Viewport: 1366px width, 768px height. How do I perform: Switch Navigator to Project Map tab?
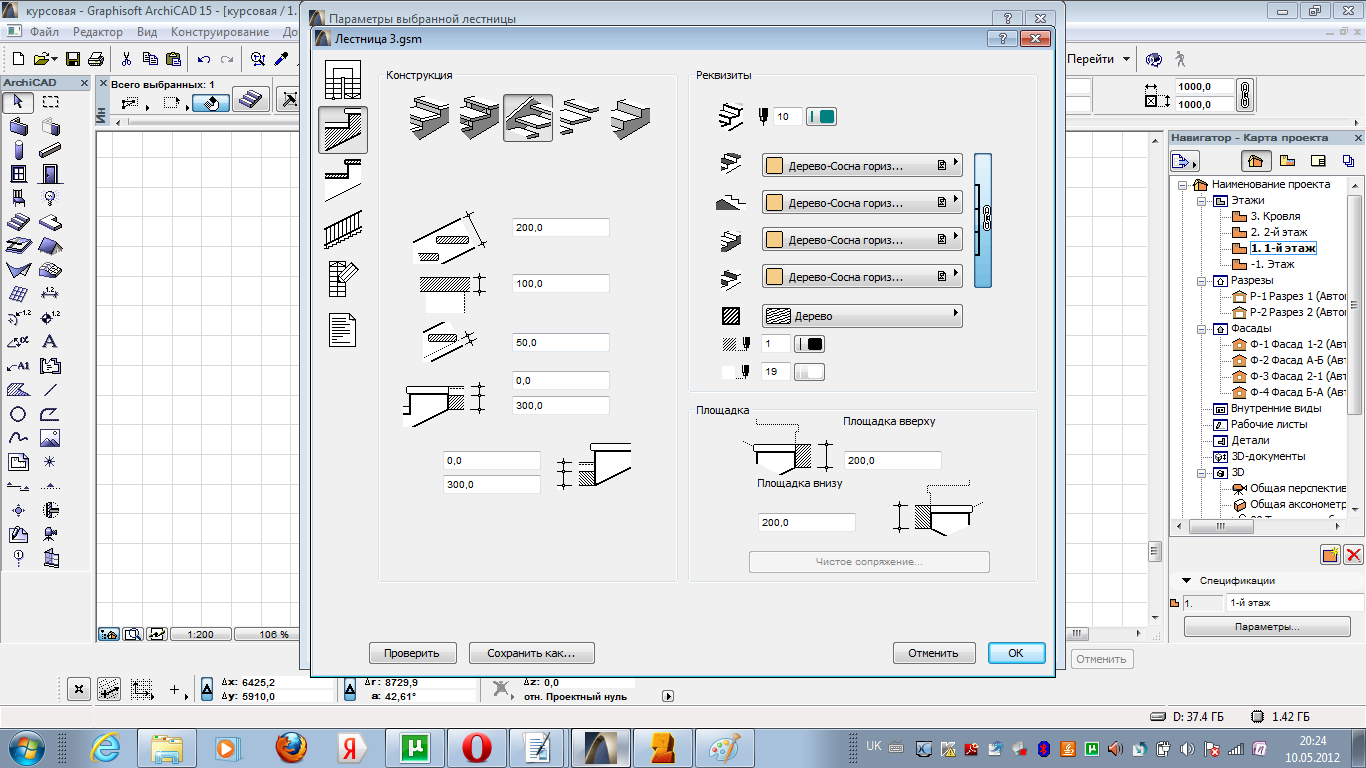[1256, 160]
